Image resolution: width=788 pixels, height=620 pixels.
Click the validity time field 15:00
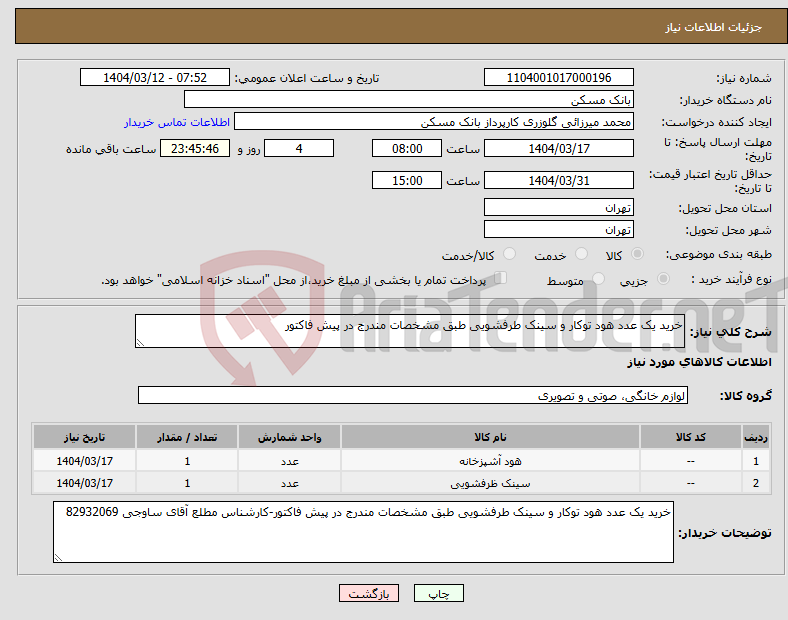point(407,180)
